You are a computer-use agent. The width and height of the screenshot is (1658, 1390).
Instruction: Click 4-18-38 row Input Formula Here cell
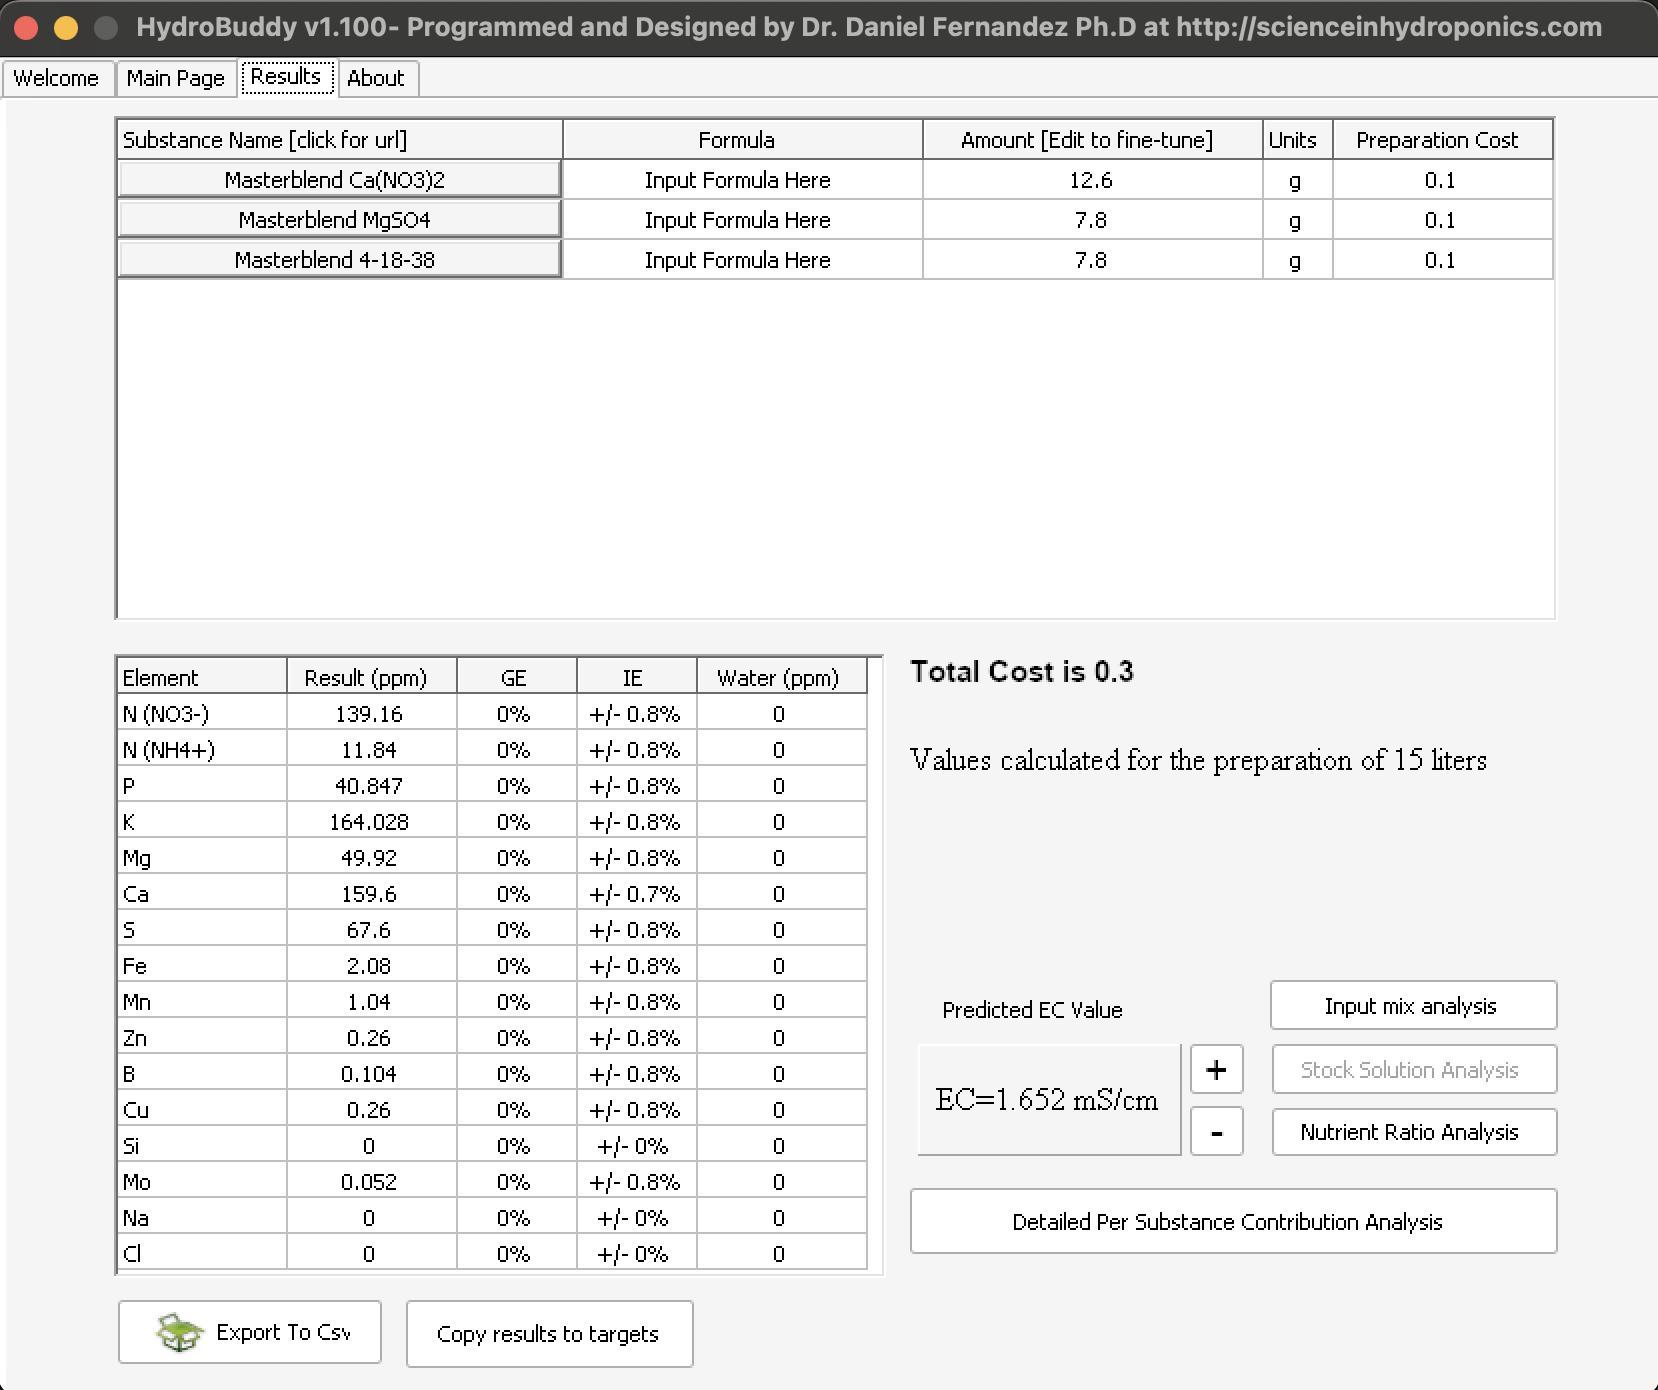742,260
